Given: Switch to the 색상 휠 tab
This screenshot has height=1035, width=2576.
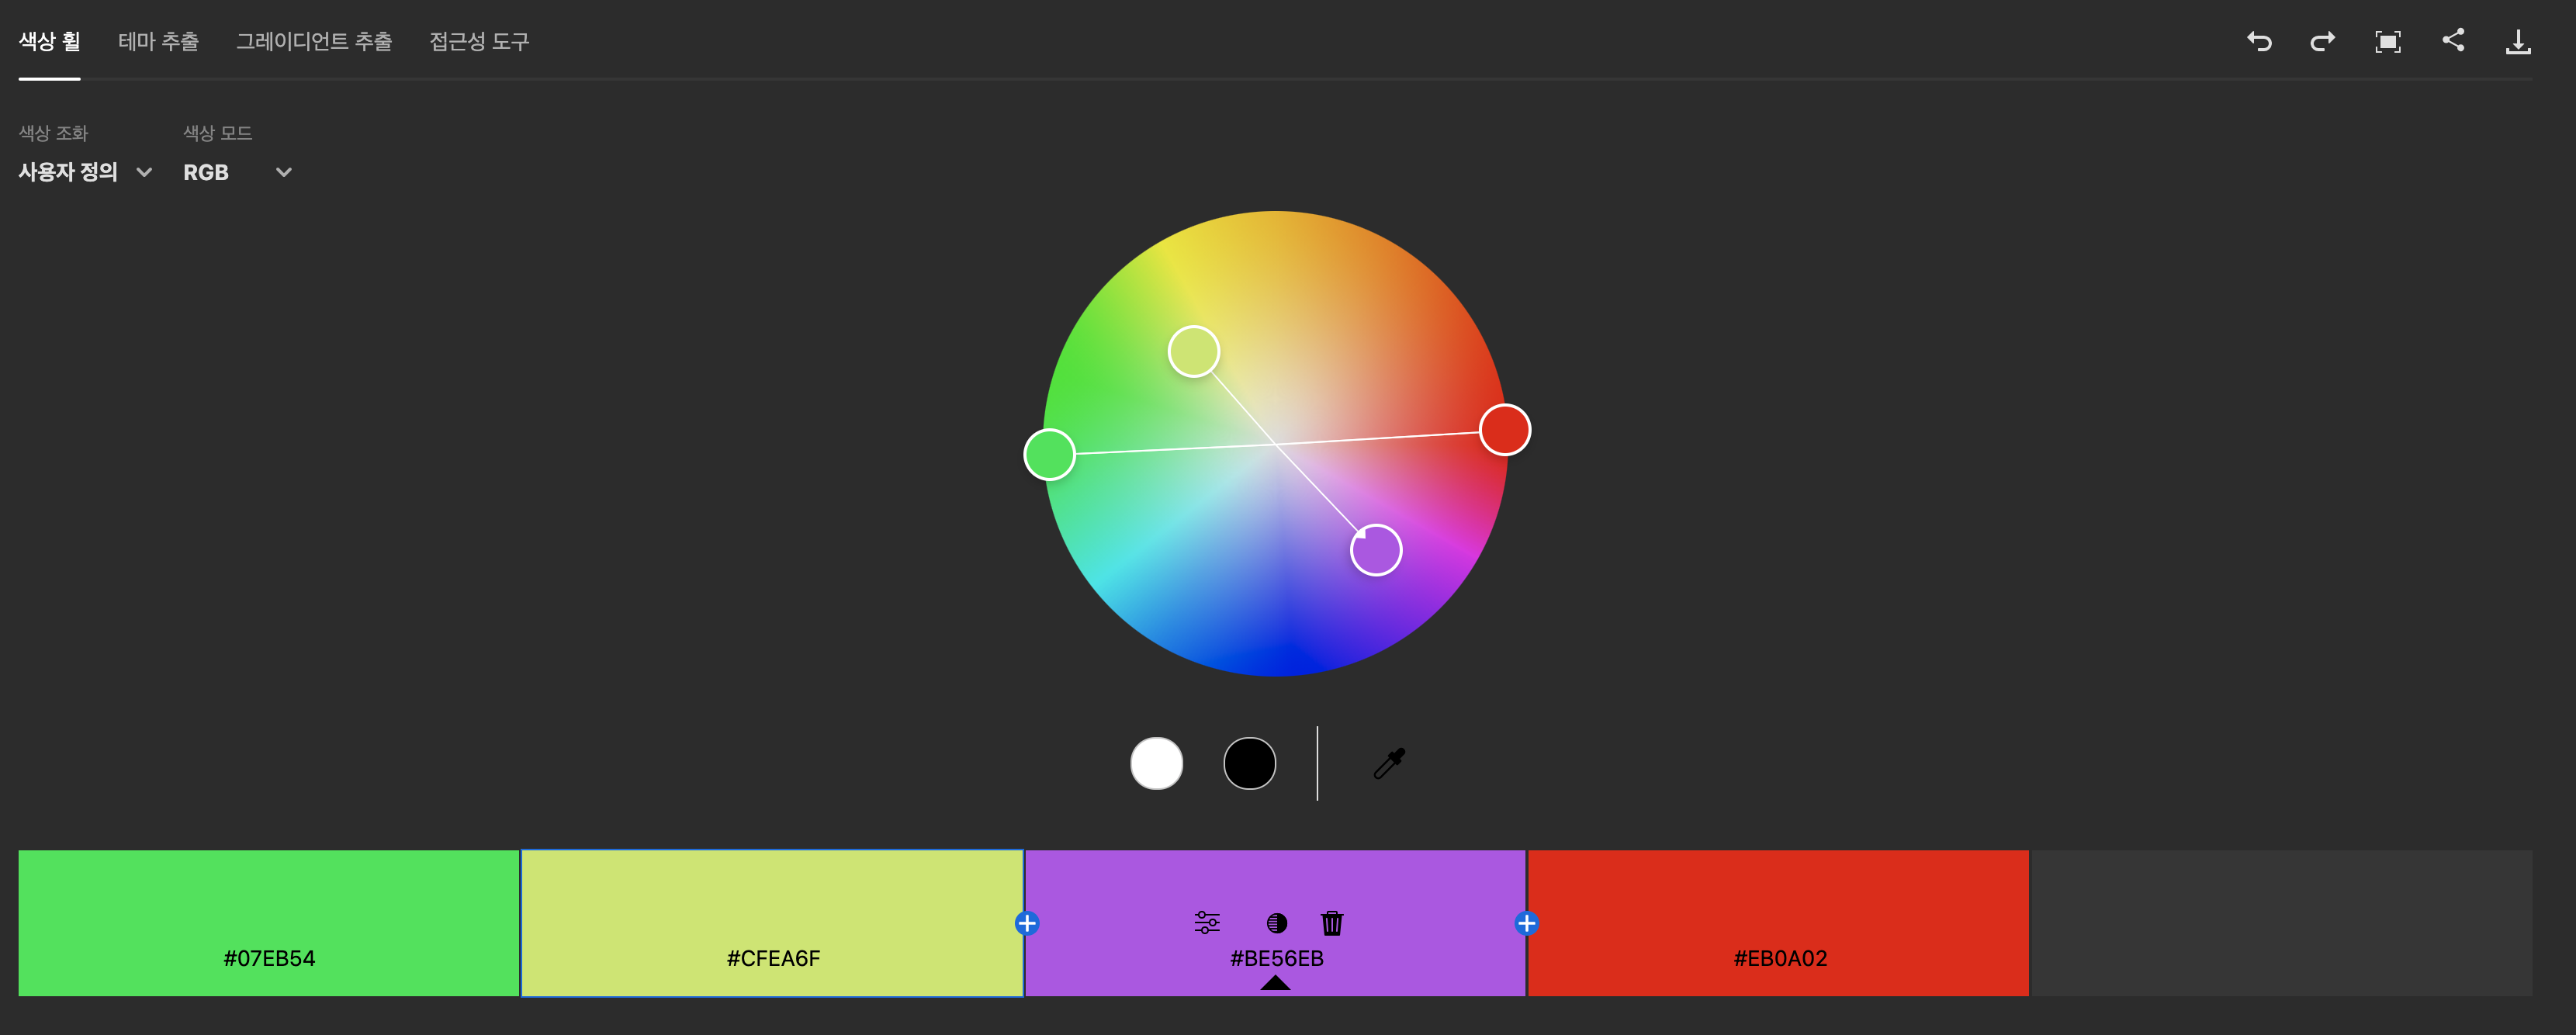Looking at the screenshot, I should pyautogui.click(x=49, y=41).
